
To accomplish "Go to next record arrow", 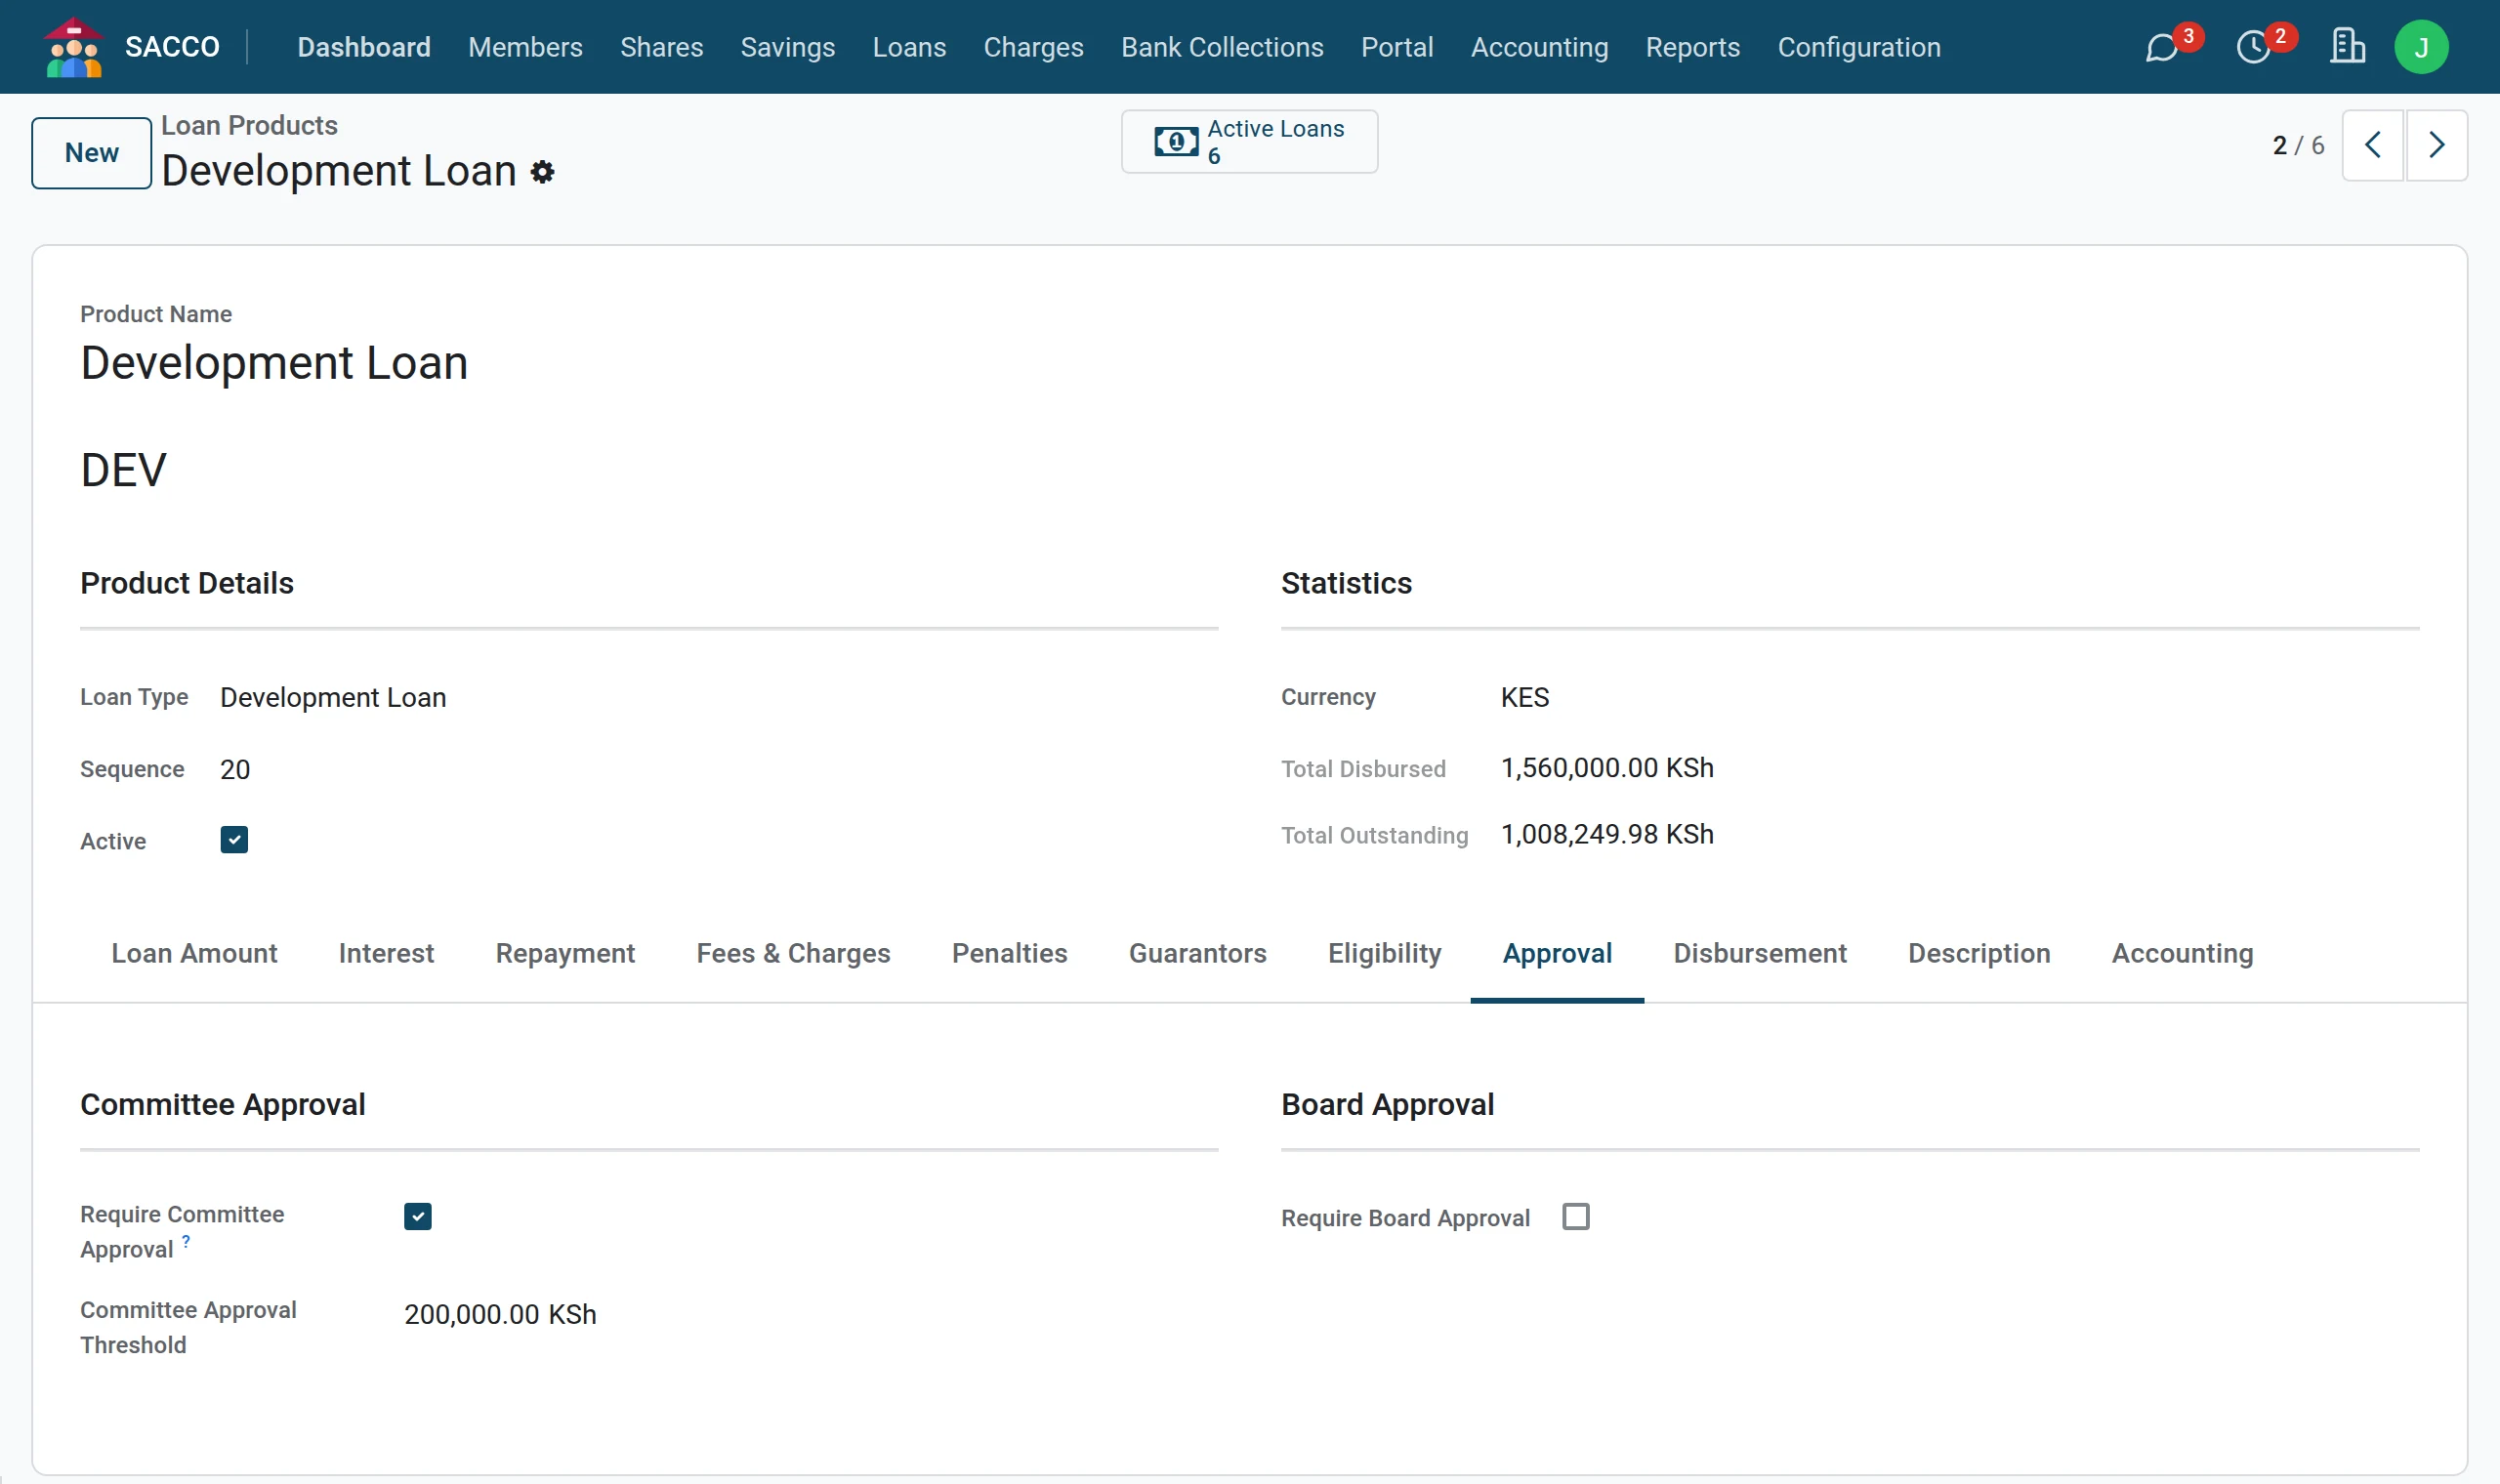I will click(x=2436, y=145).
